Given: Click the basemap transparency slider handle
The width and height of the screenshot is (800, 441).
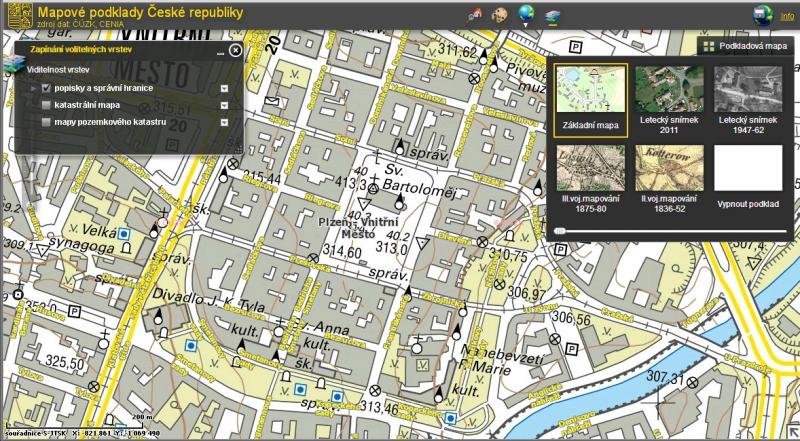Looking at the screenshot, I should coord(558,230).
